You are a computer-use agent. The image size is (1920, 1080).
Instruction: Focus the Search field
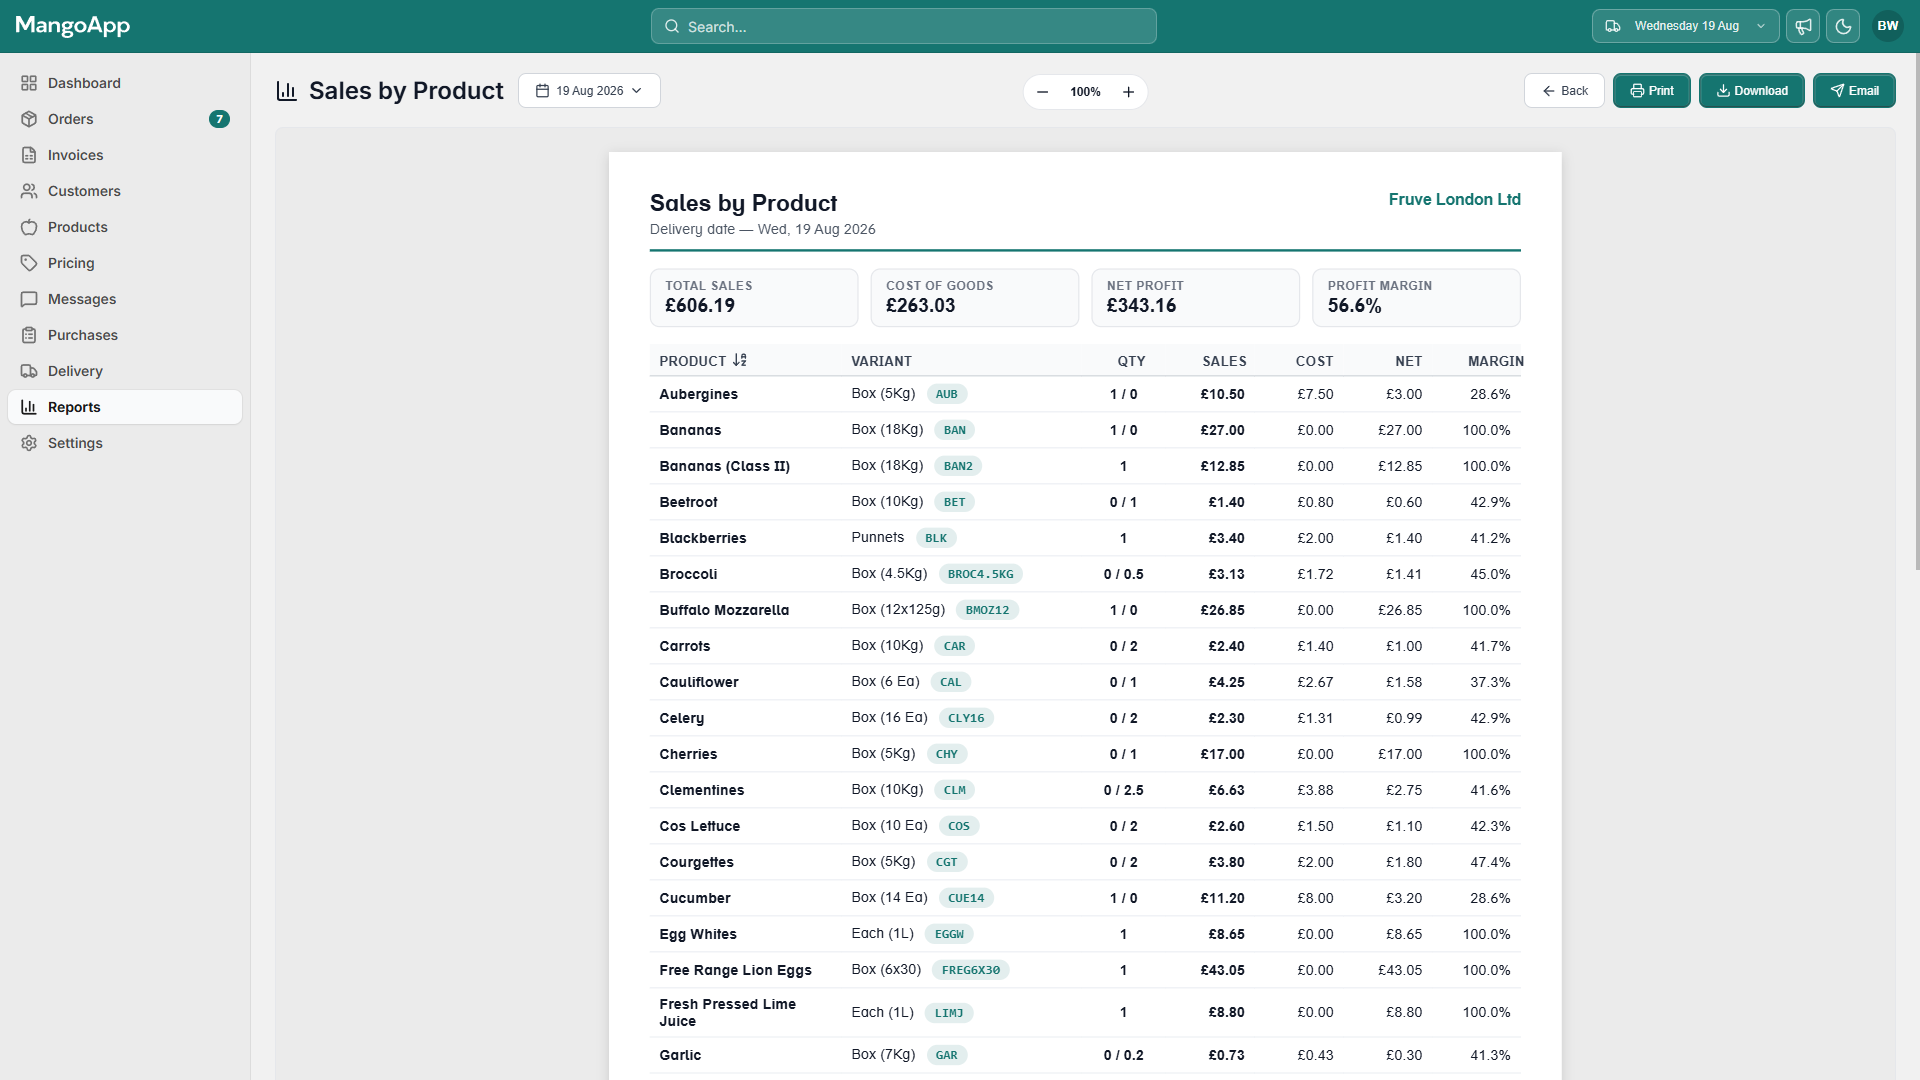(x=904, y=26)
